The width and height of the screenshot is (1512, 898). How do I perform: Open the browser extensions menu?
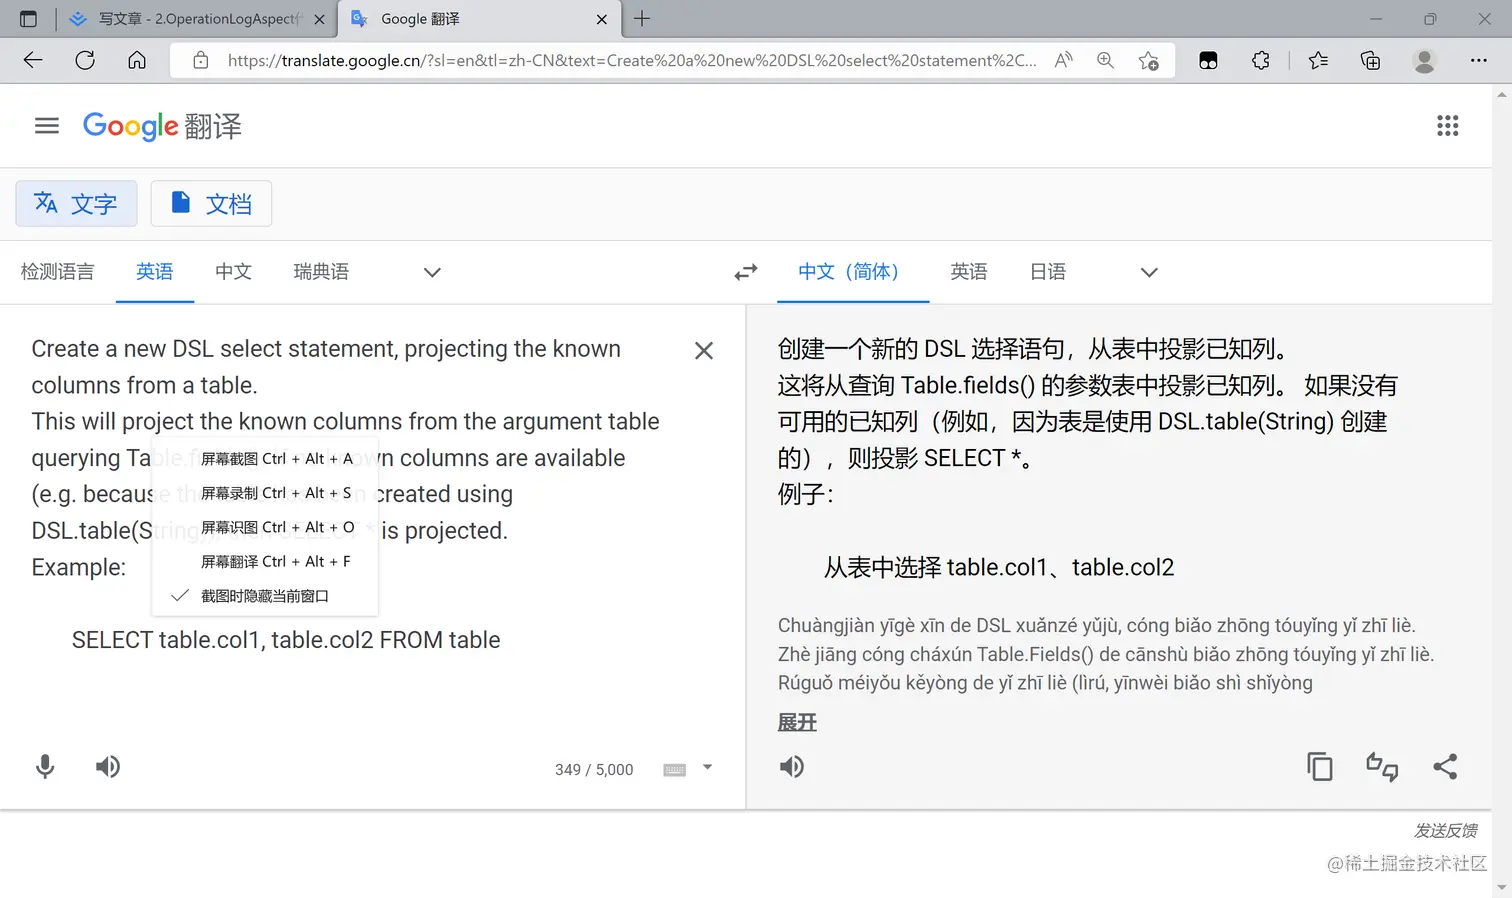point(1261,61)
